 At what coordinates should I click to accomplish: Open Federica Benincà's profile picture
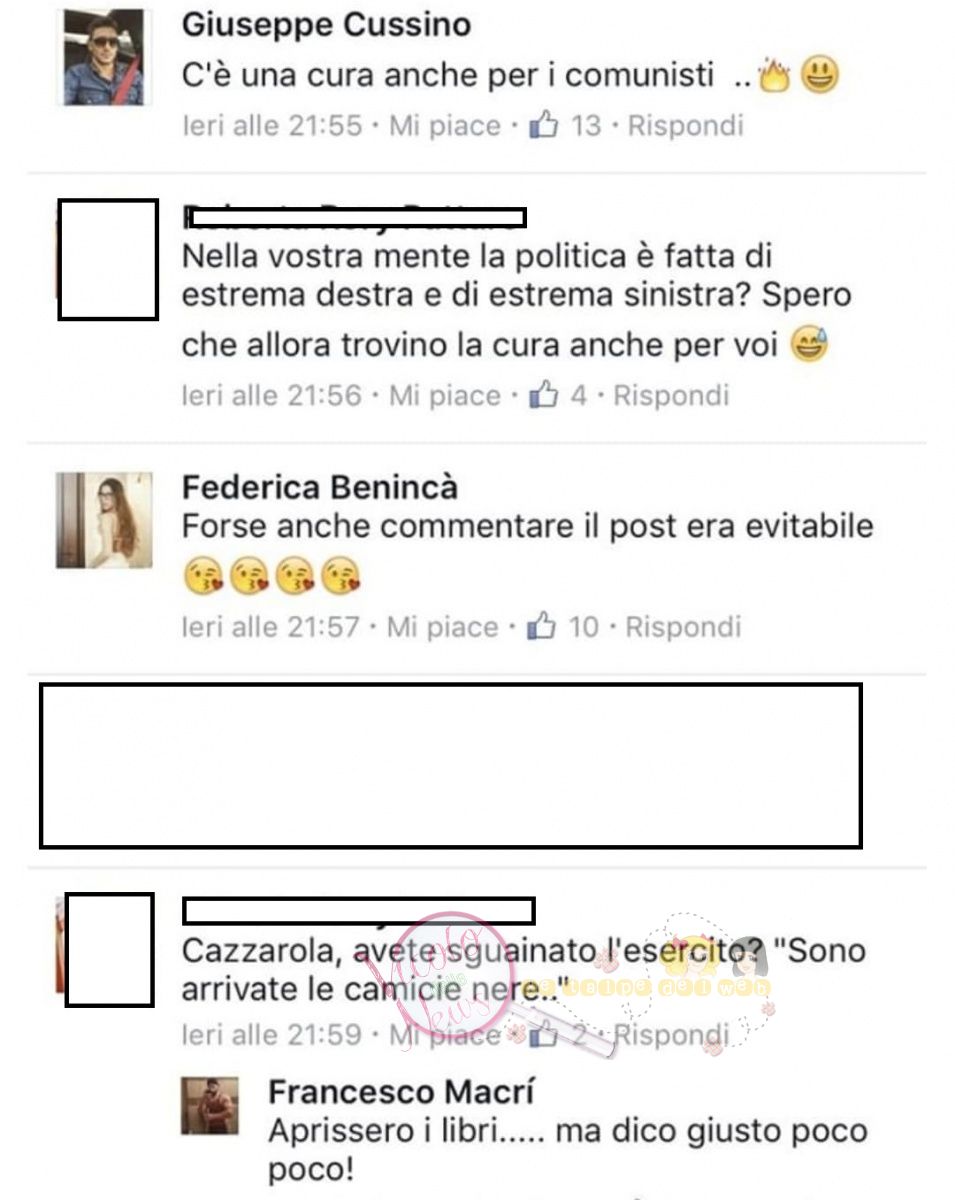pyautogui.click(x=104, y=520)
